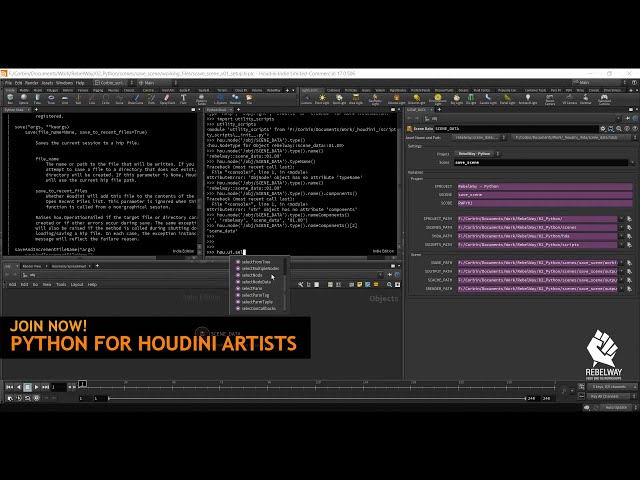The height and width of the screenshot is (480, 640).
Task: Open the File menu
Action: pyautogui.click(x=8, y=83)
